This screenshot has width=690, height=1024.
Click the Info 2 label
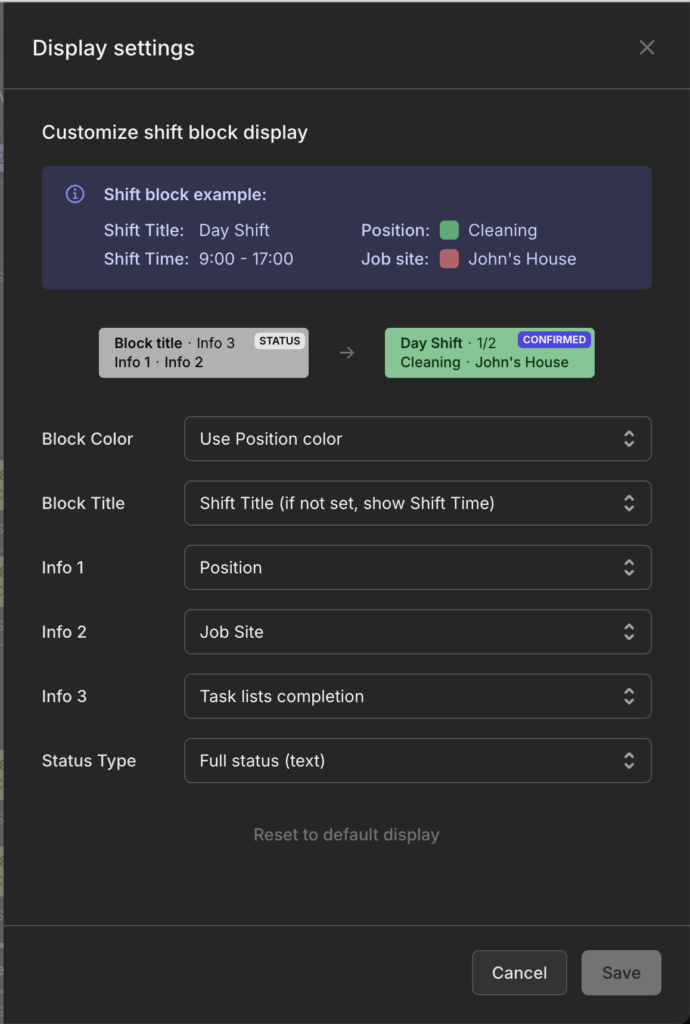[x=64, y=632]
